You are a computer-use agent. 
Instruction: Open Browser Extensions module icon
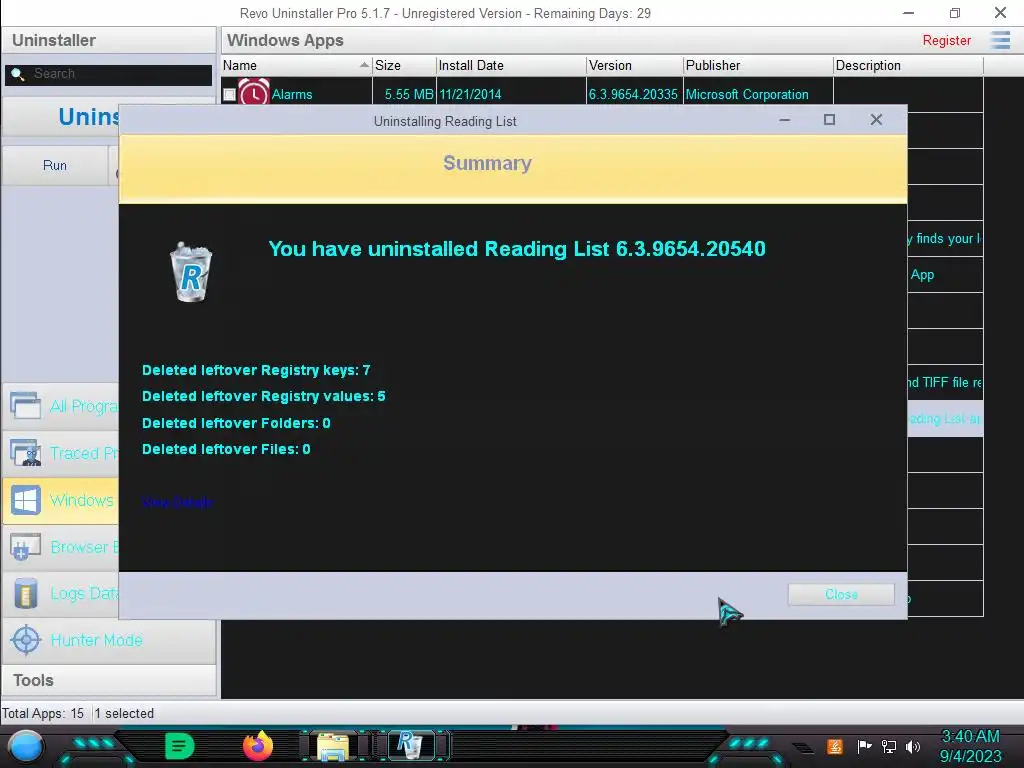click(x=25, y=547)
